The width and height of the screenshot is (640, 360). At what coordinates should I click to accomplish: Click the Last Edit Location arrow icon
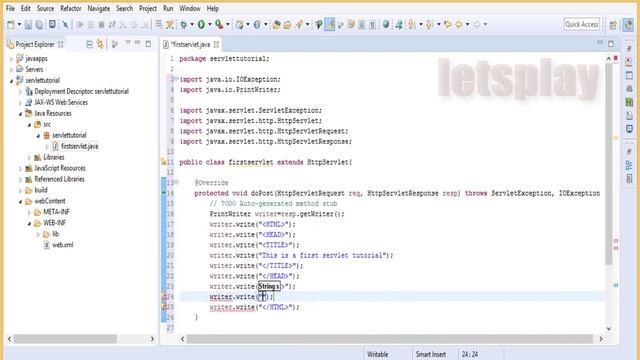[448, 25]
